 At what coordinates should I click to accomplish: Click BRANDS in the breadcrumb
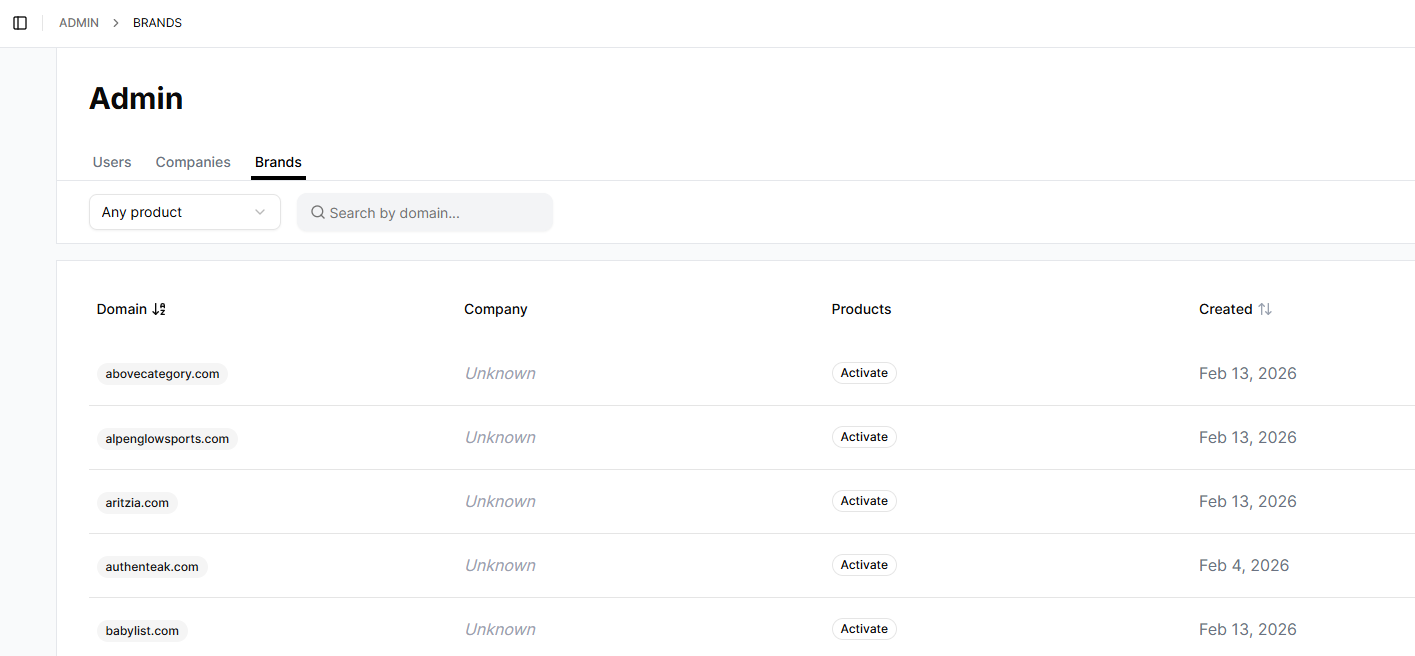click(157, 22)
